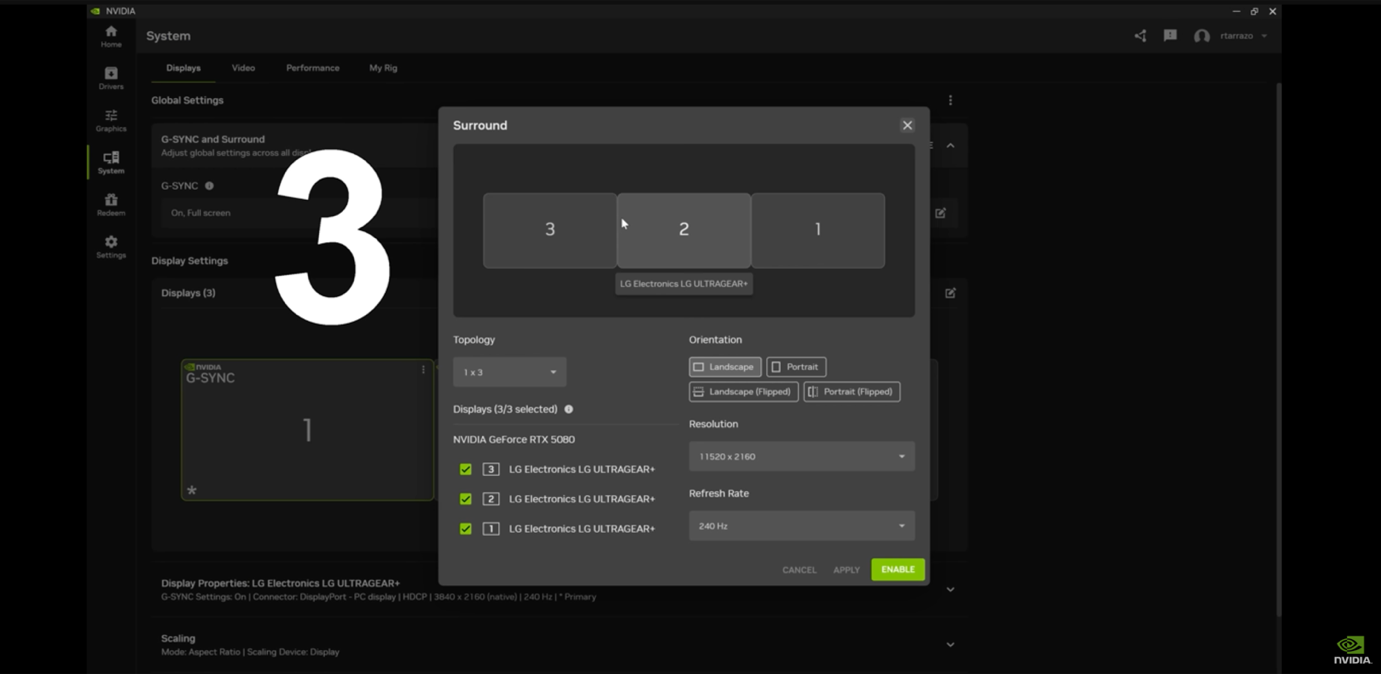Uncheck display 1 LG ULTRAGEAR+ checkbox
Screen dimensions: 1381x674
click(x=466, y=529)
